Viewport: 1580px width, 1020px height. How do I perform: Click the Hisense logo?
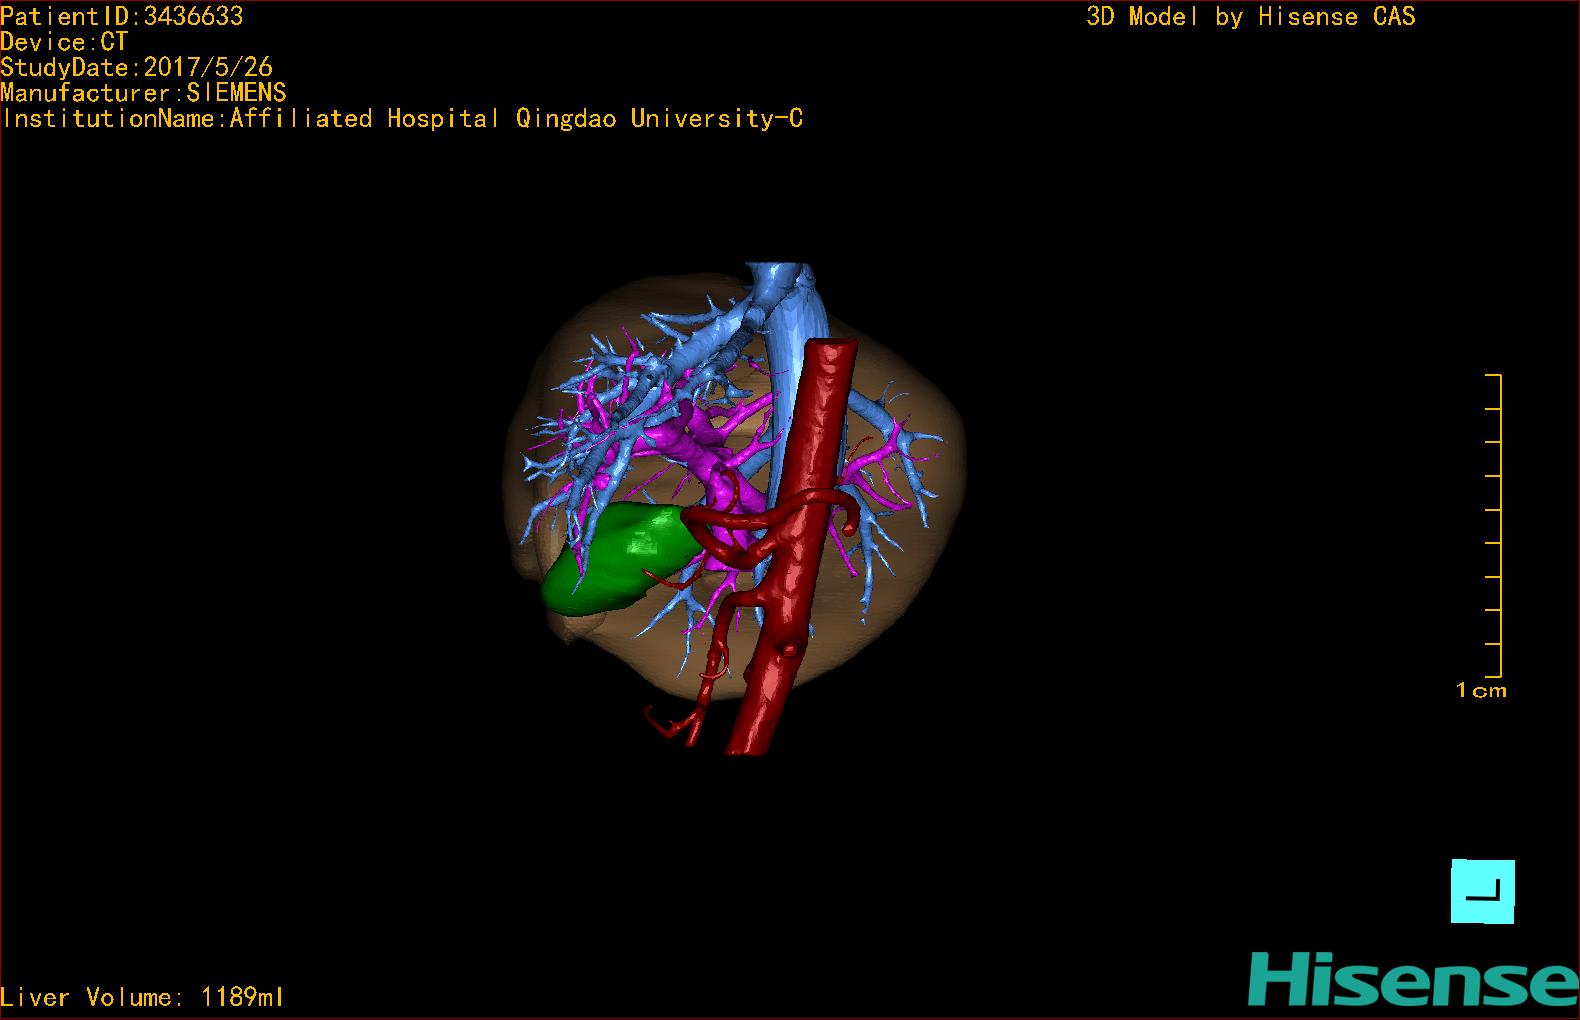[x=1413, y=978]
